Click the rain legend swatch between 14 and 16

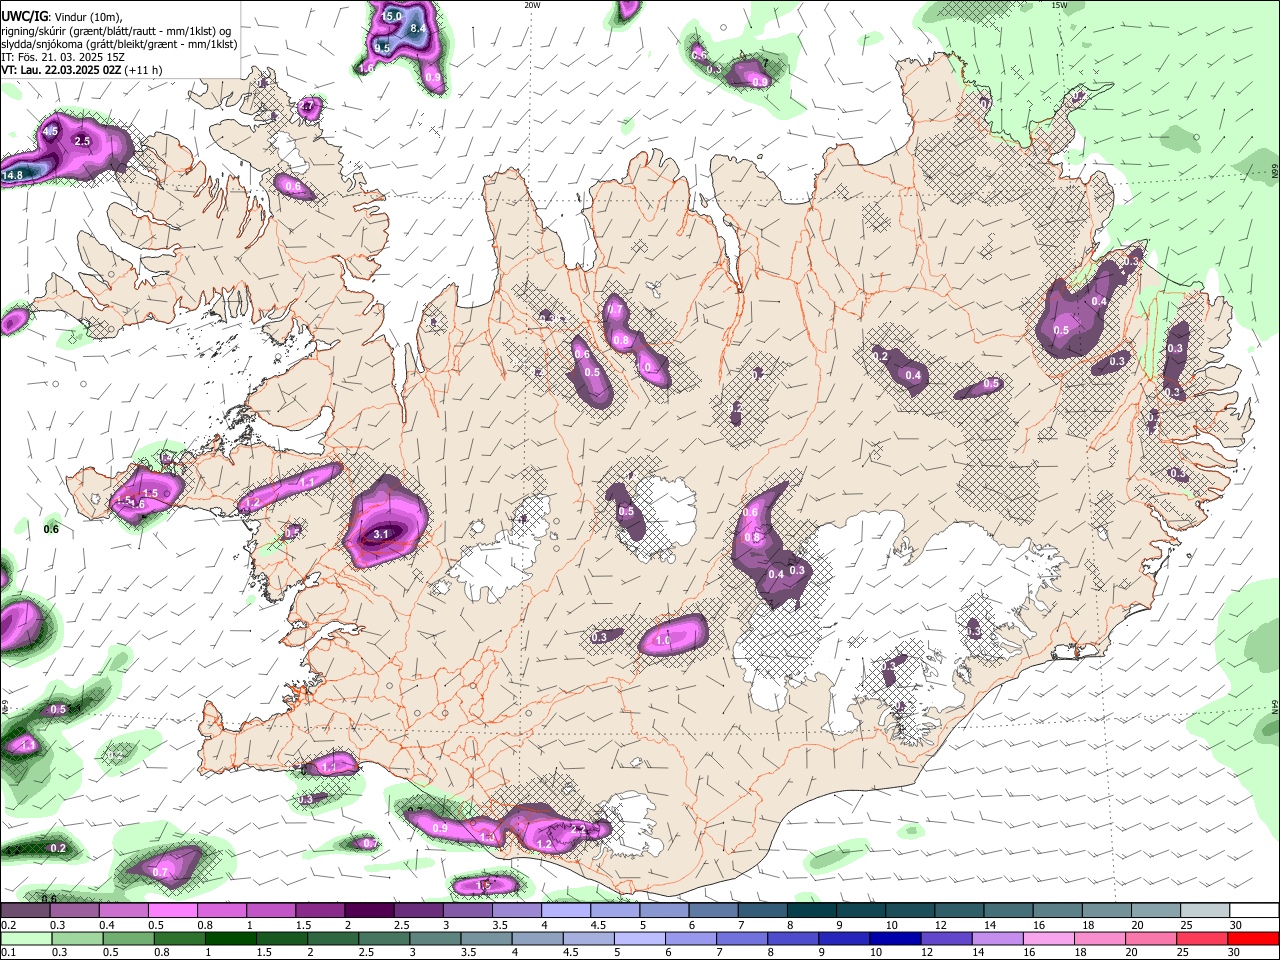(997, 939)
